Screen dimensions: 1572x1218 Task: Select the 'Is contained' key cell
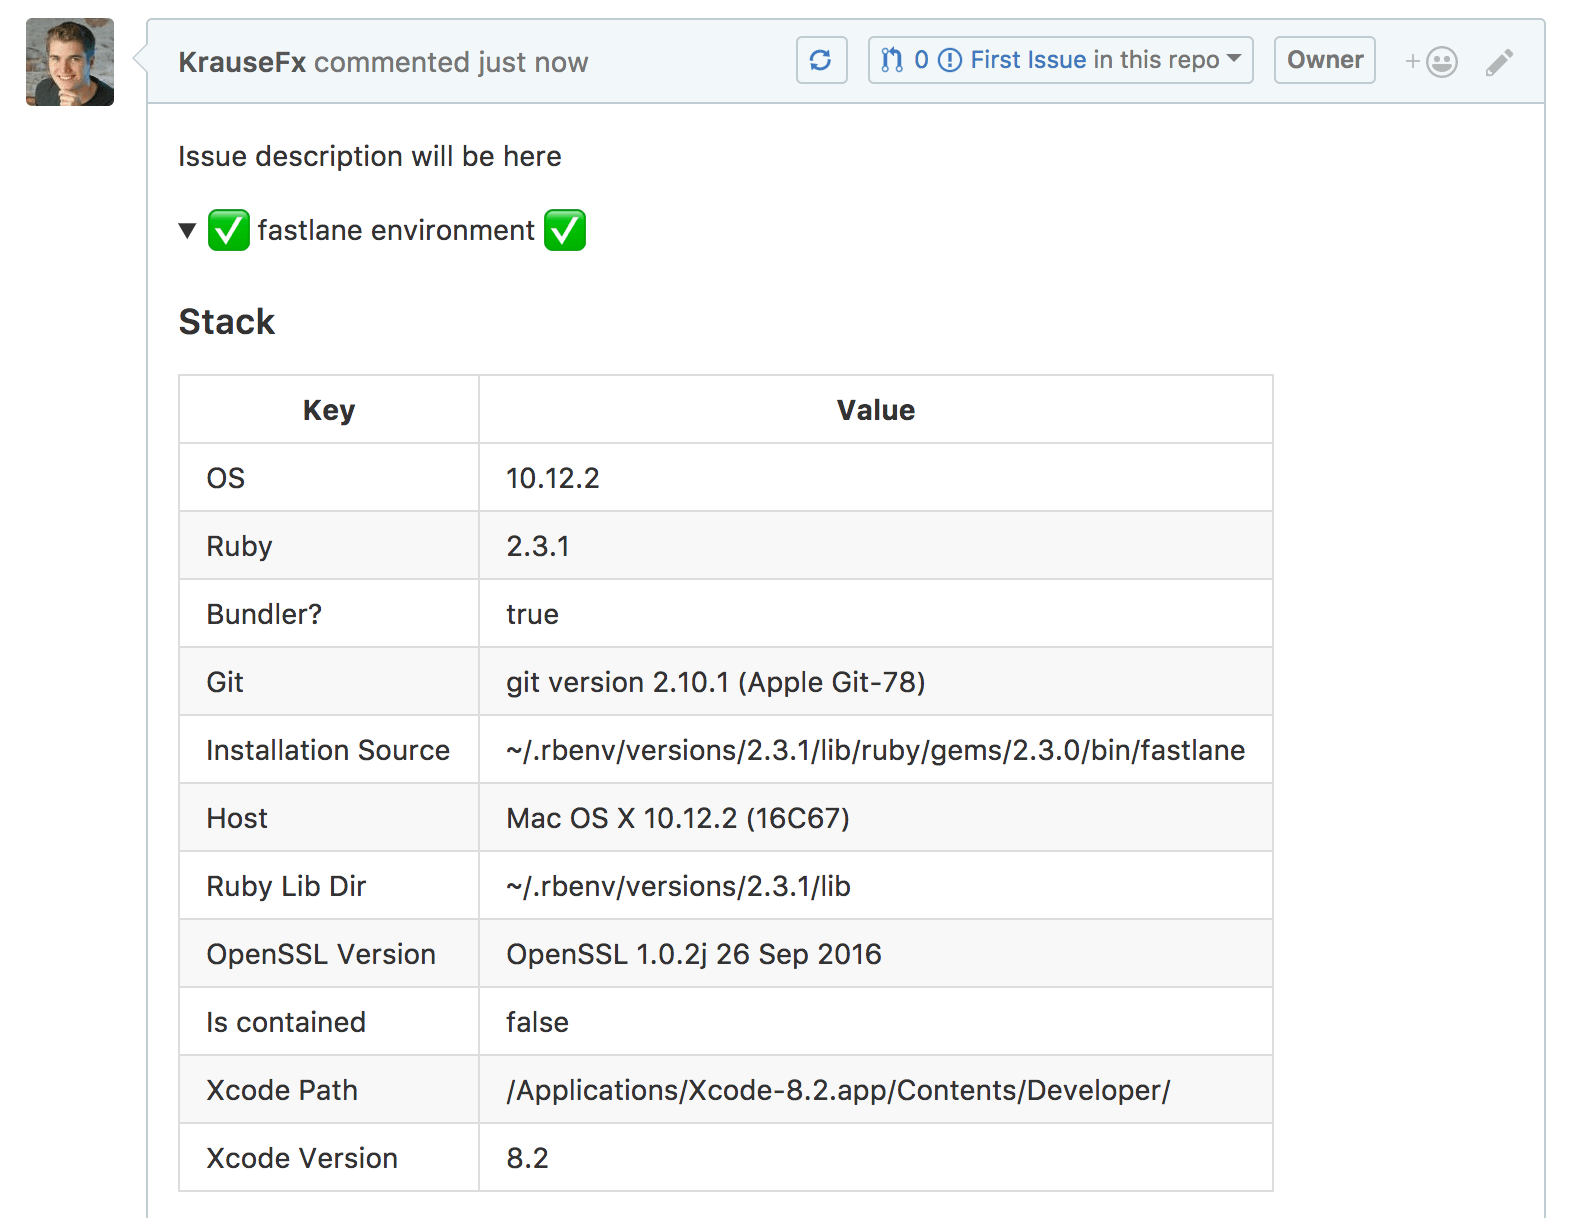(x=329, y=1022)
